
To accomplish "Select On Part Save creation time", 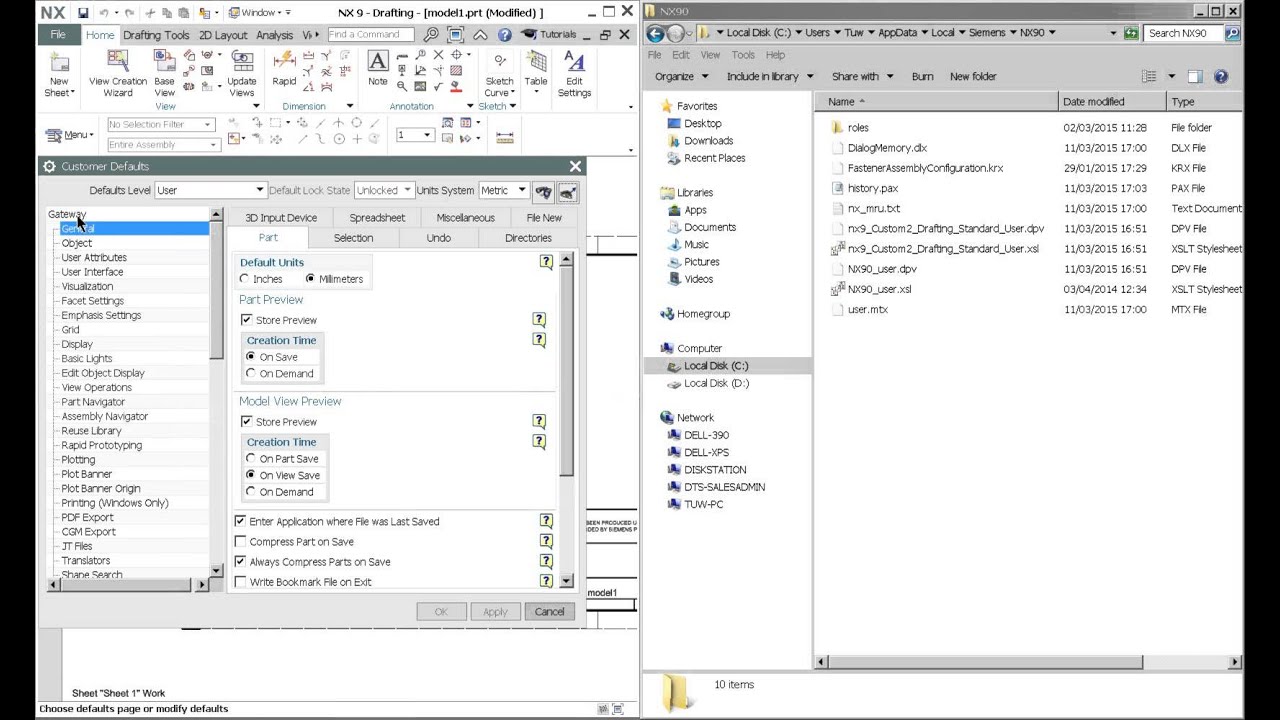I will click(x=251, y=459).
